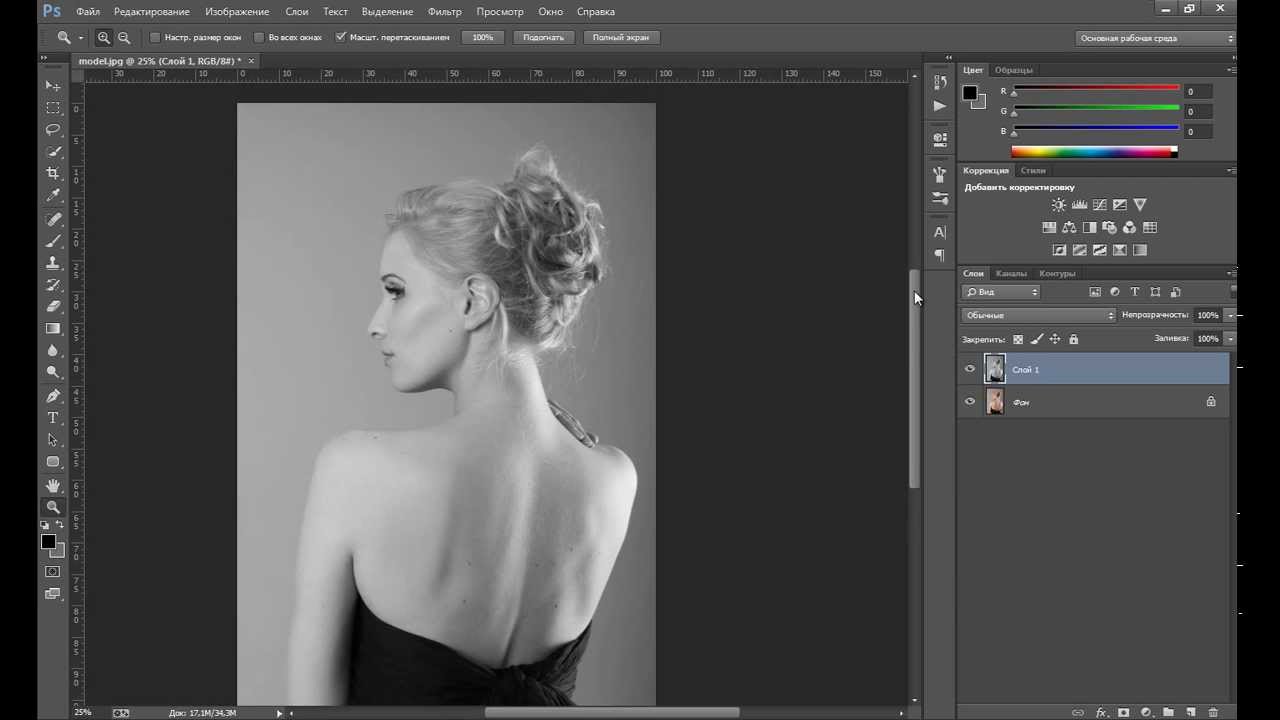The image size is (1280, 720).
Task: Click the zoom in magnifier in options bar
Action: click(103, 38)
